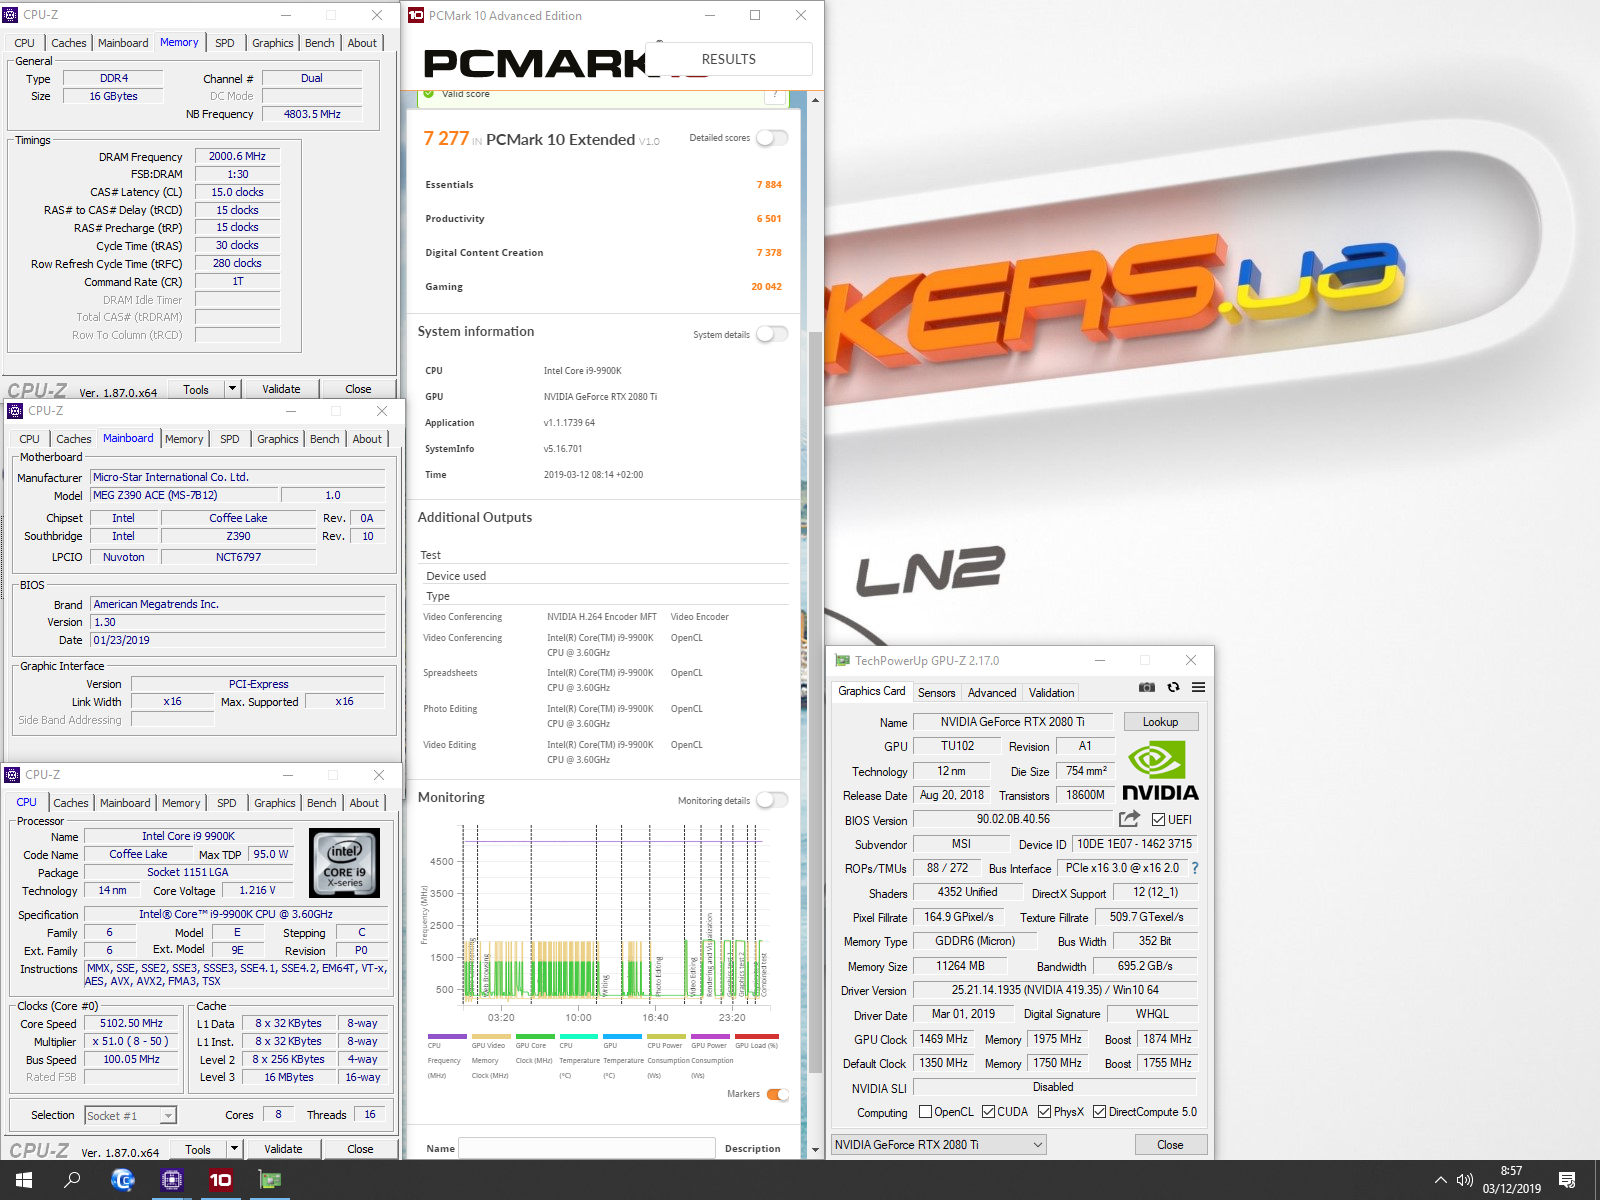Open Tools dropdown arrow in CPU-Z CPU window
The width and height of the screenshot is (1600, 1200).
(234, 1149)
